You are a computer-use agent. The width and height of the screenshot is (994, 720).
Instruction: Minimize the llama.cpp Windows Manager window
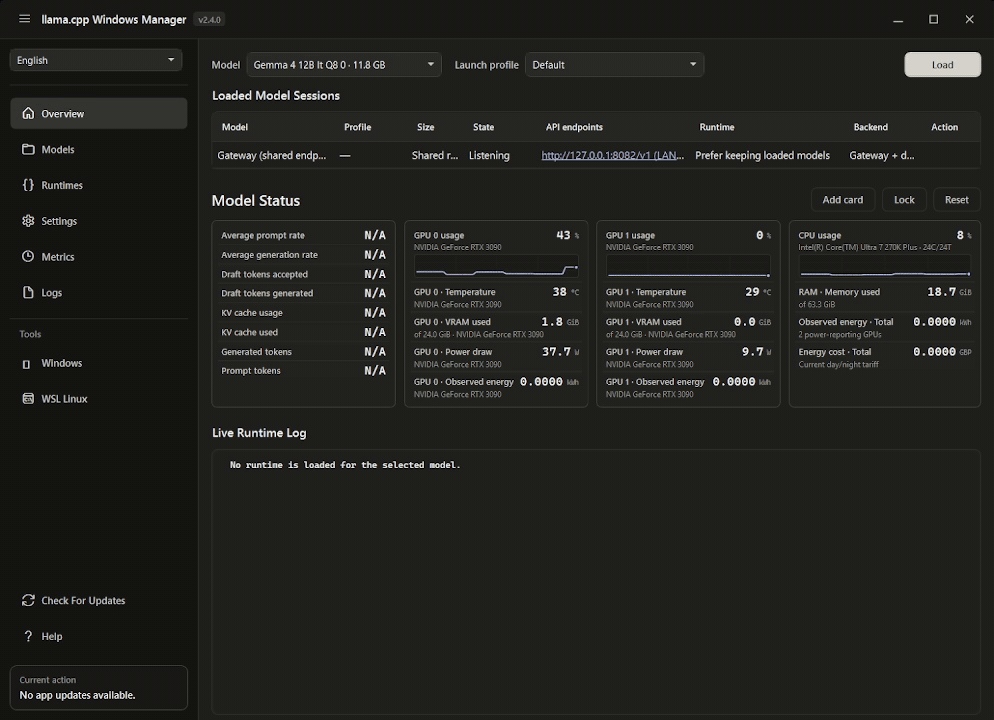[898, 20]
